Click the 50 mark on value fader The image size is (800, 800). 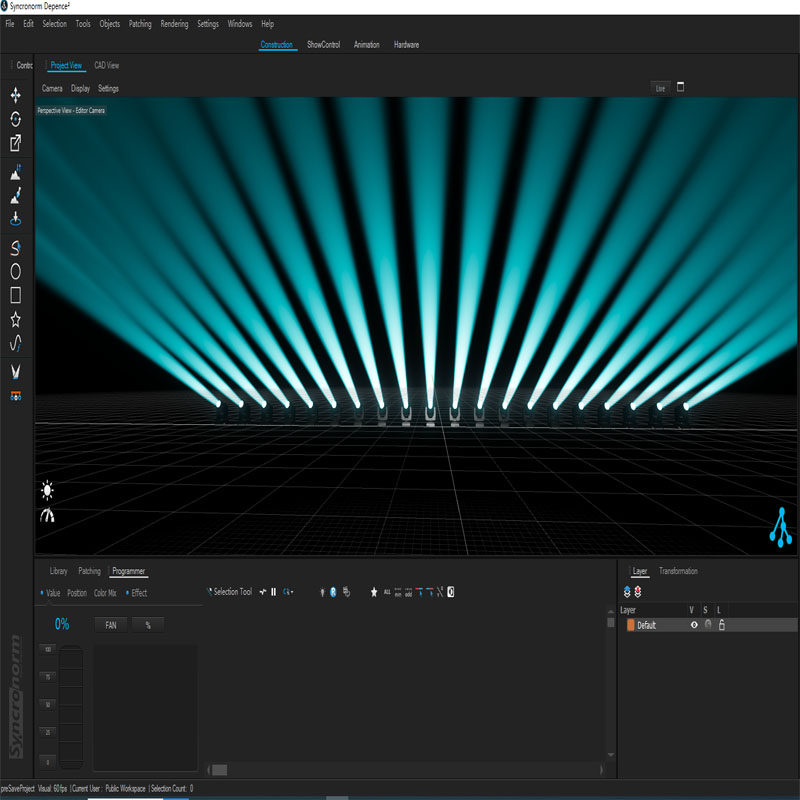[46, 705]
